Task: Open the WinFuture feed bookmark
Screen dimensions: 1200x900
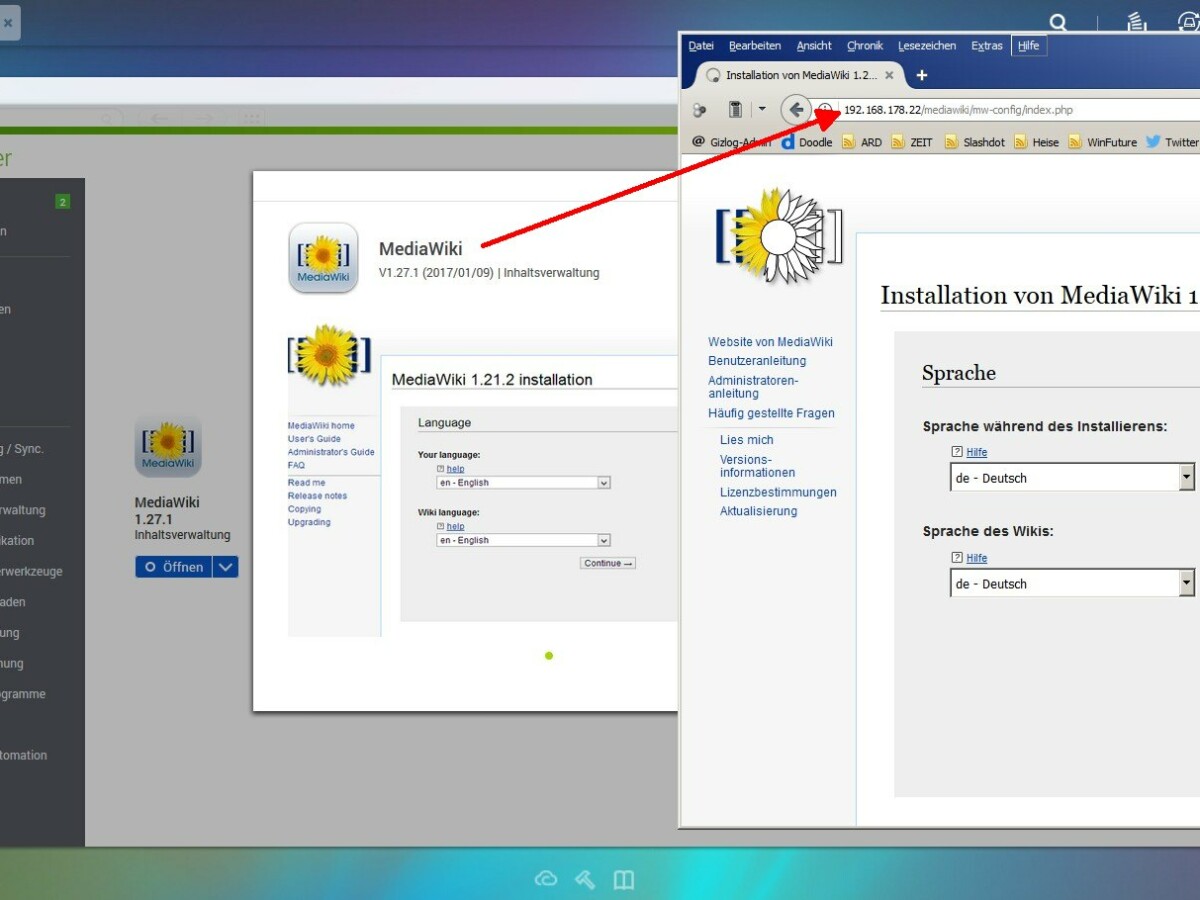Action: point(1103,142)
